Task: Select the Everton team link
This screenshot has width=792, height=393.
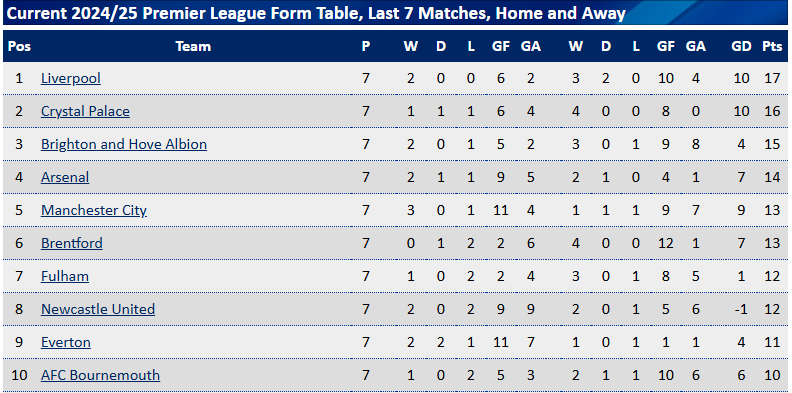Action: (x=66, y=342)
